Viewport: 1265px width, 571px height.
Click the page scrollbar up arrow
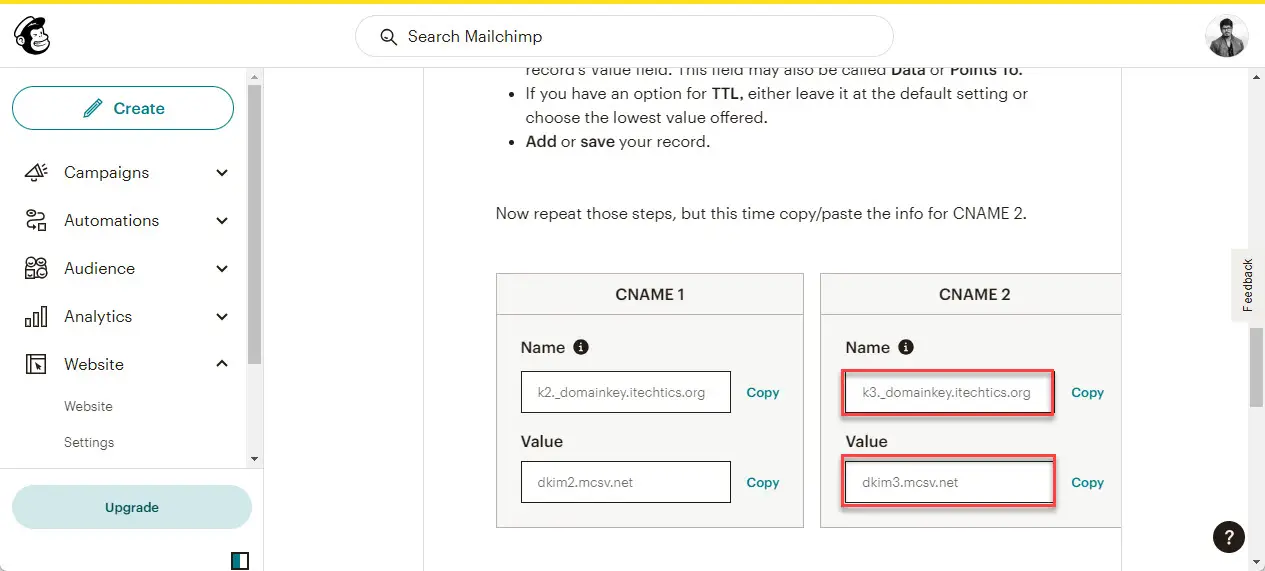click(x=1257, y=76)
